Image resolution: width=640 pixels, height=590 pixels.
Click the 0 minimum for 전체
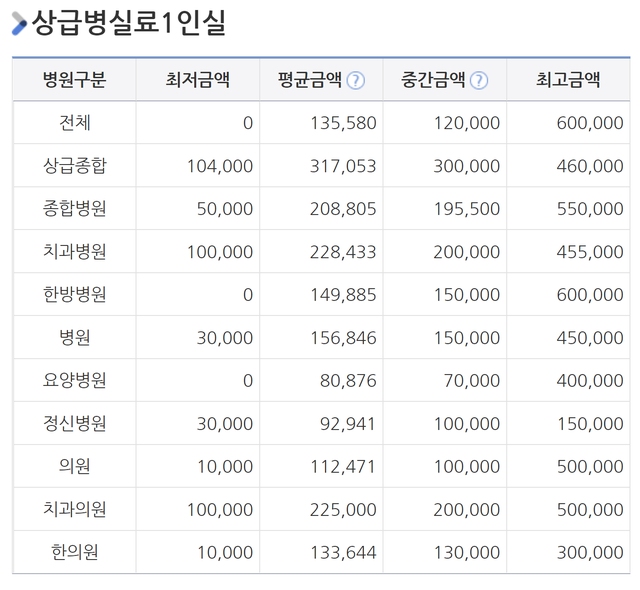248,123
